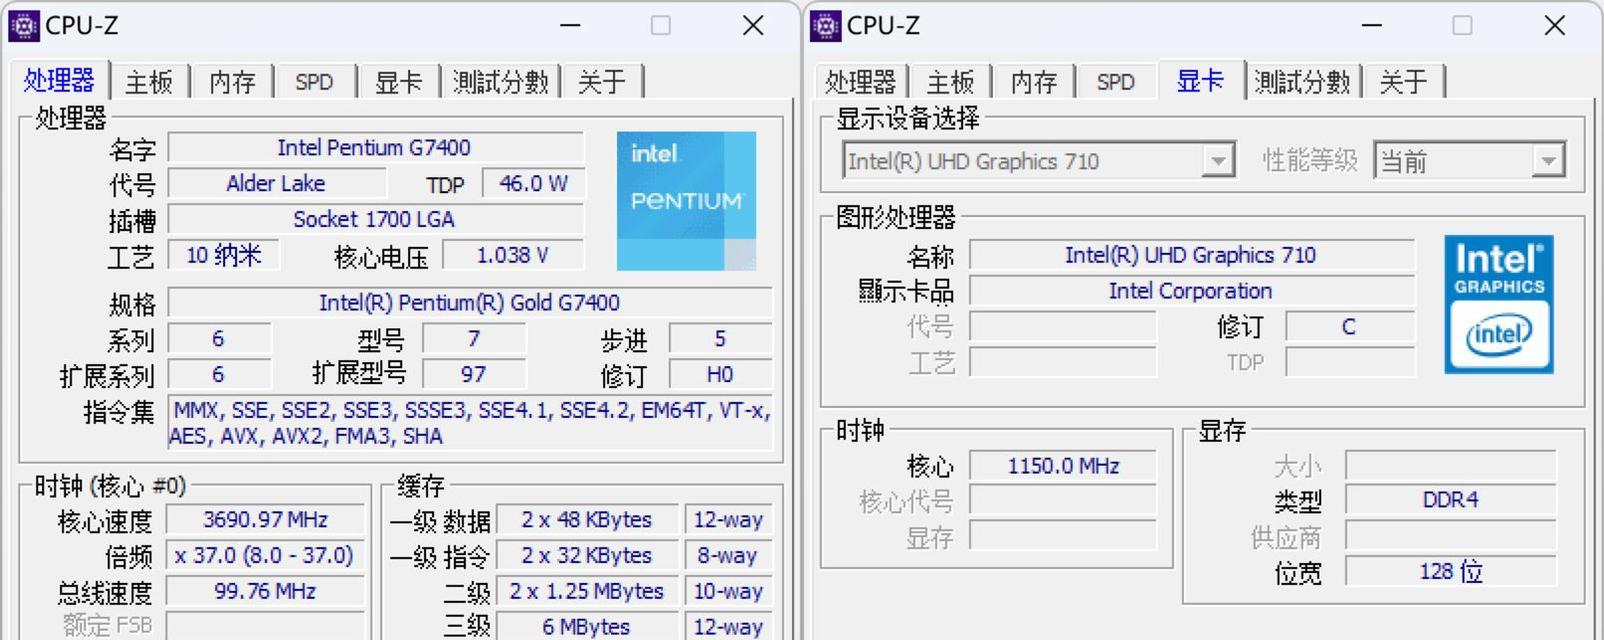Click the 显存 类型 value DDR4
Image resolution: width=1604 pixels, height=640 pixels.
pos(1451,500)
